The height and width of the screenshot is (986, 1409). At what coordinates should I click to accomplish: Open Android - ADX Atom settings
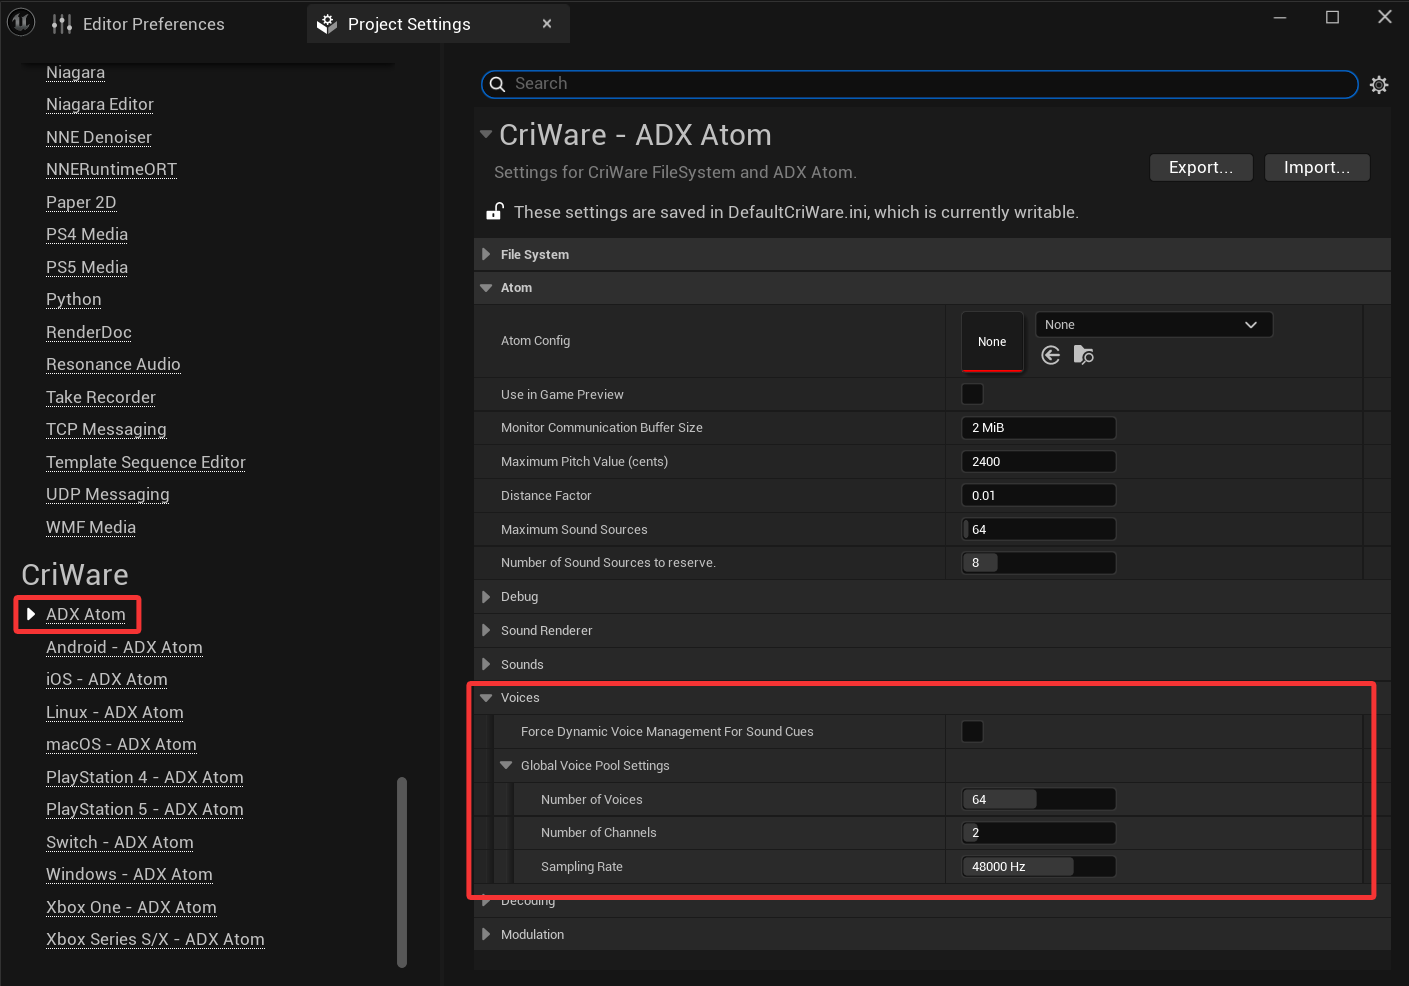click(x=124, y=647)
